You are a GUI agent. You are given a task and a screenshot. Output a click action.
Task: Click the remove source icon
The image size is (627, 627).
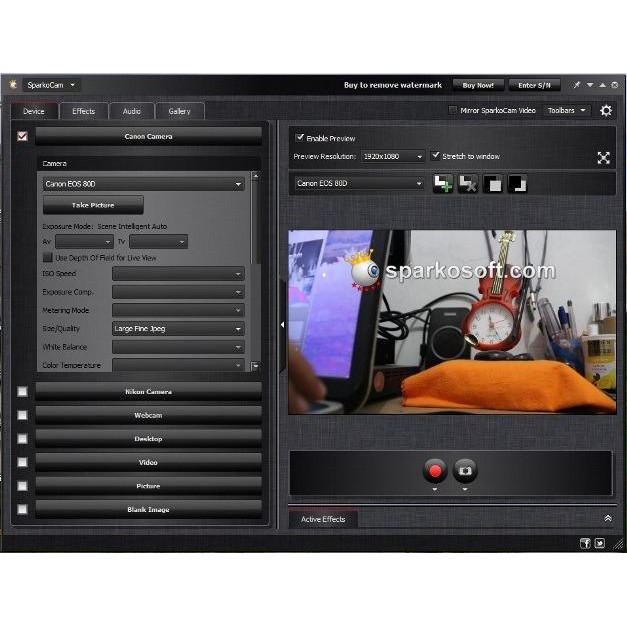[x=467, y=184]
